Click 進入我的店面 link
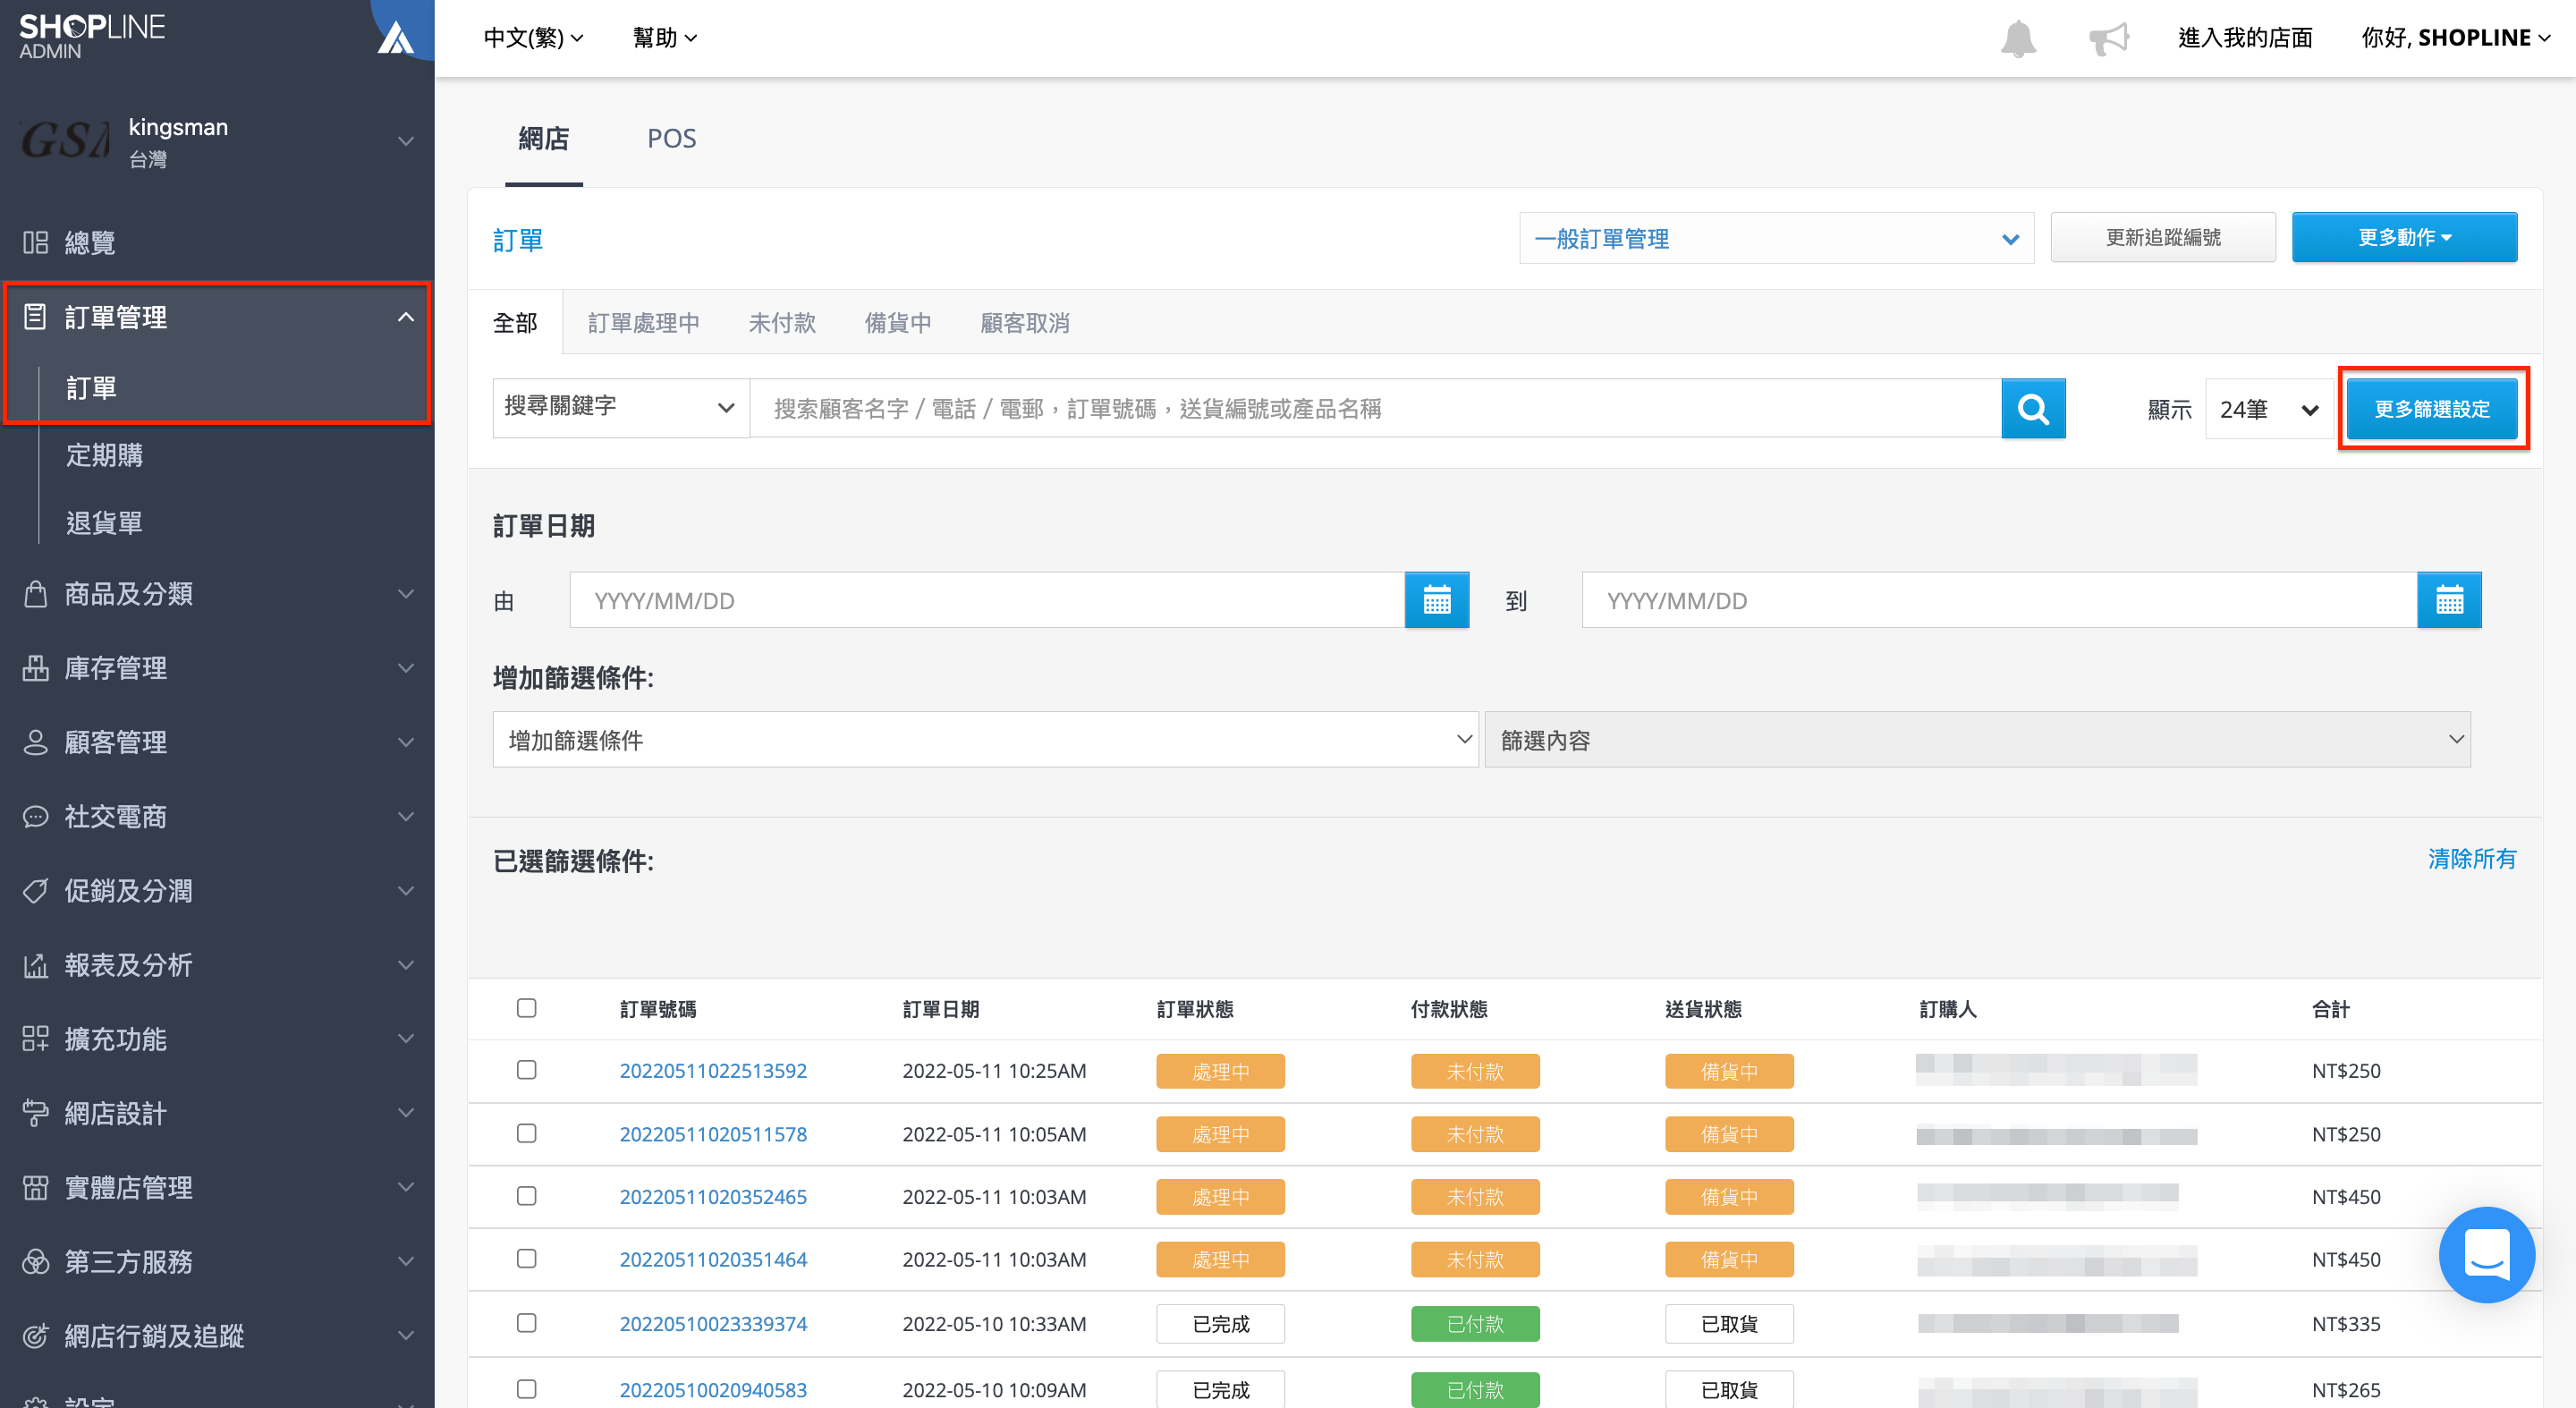This screenshot has height=1408, width=2576. [x=2245, y=38]
